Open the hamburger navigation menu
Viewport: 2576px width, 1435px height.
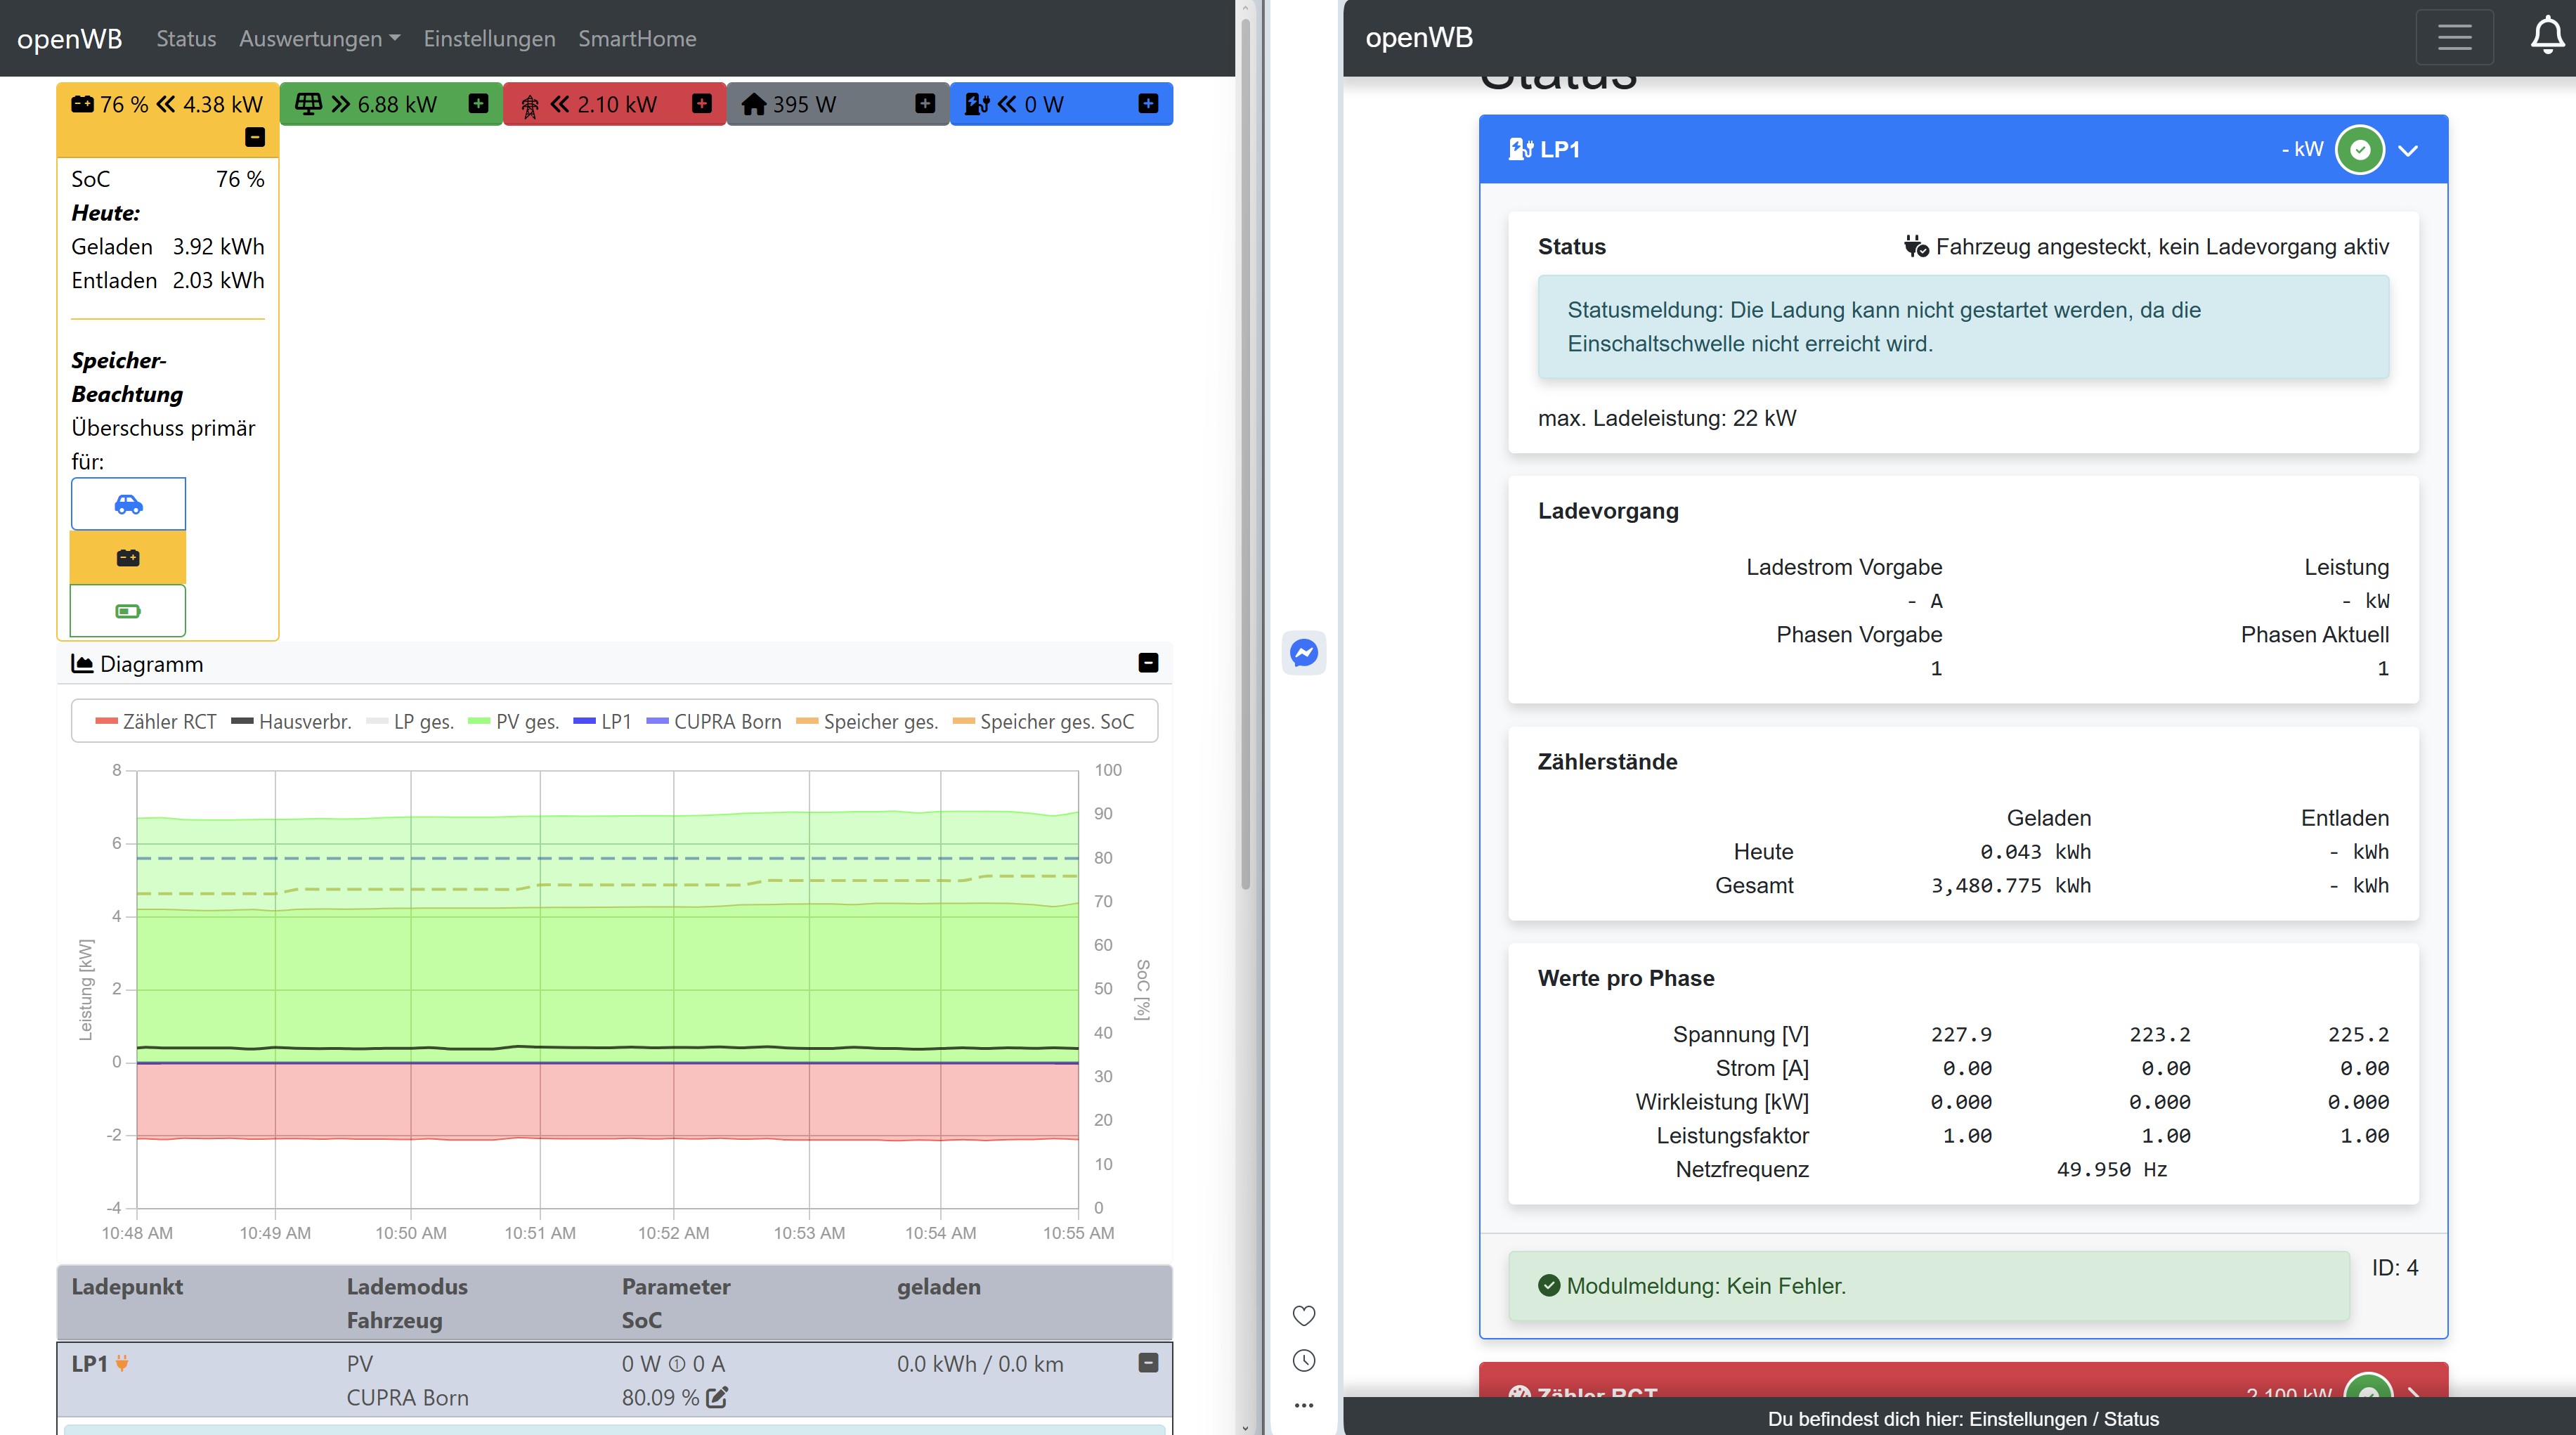coord(2454,38)
